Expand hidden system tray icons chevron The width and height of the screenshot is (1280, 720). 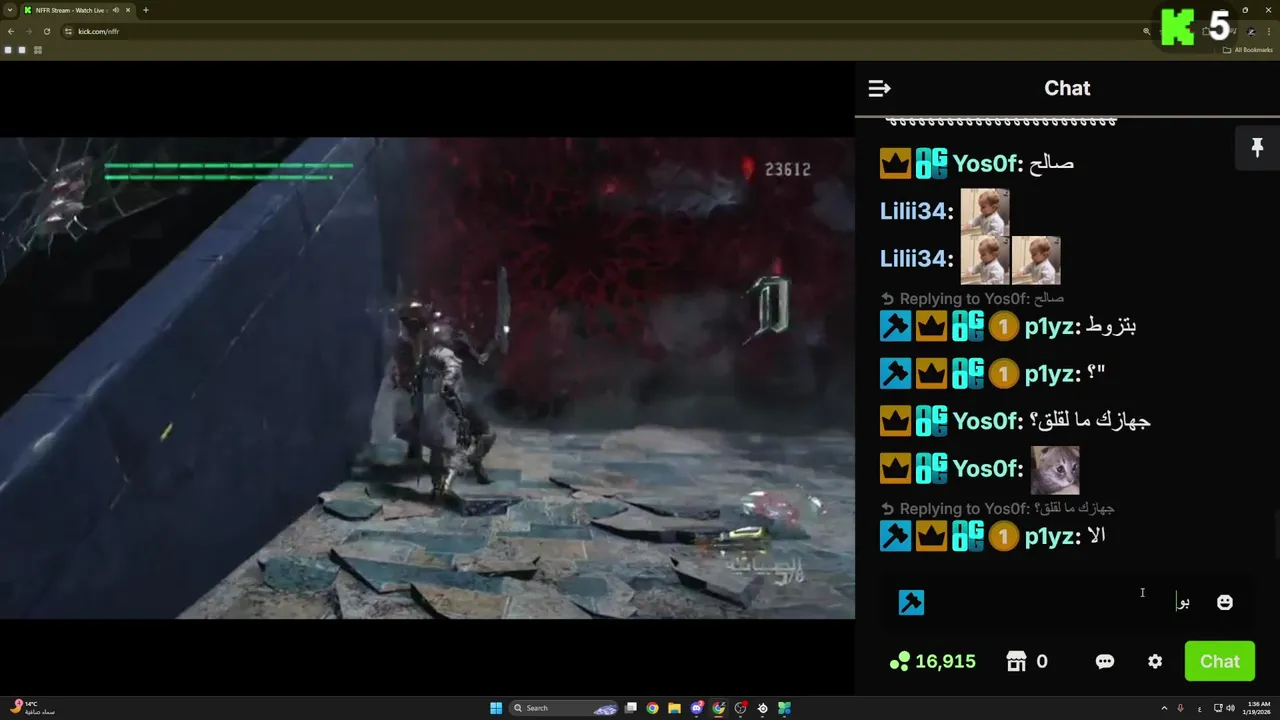coord(1164,708)
